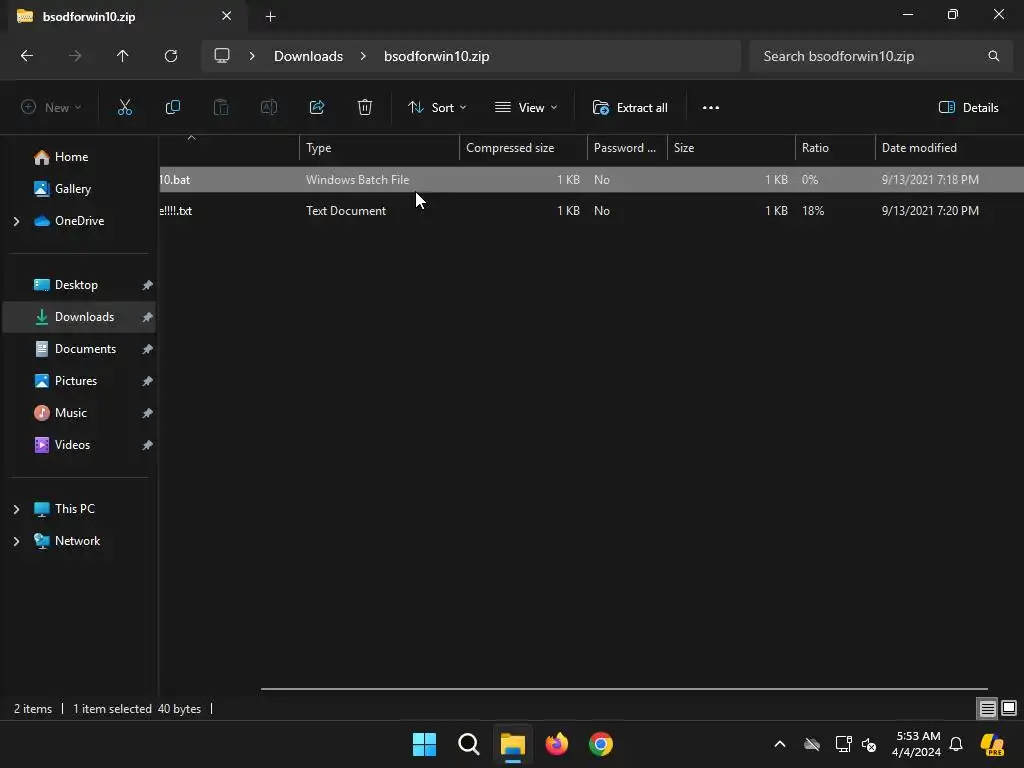Open taskbar Search

click(x=468, y=744)
